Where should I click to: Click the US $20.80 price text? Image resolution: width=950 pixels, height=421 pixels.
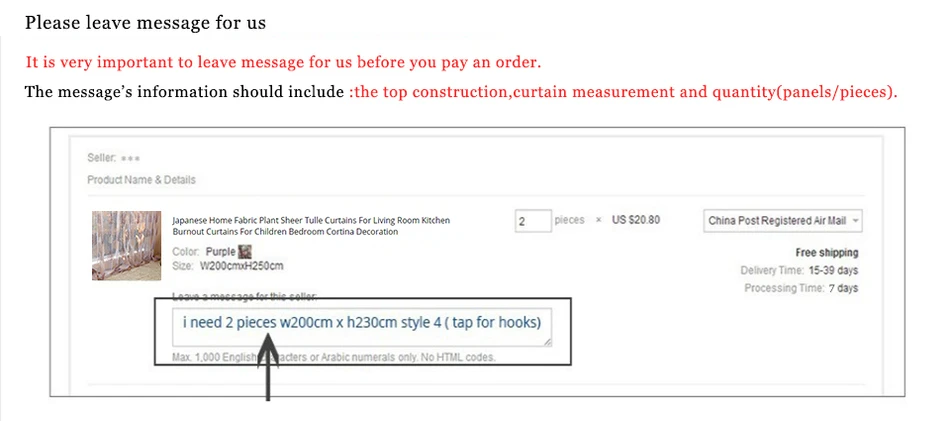tap(636, 220)
